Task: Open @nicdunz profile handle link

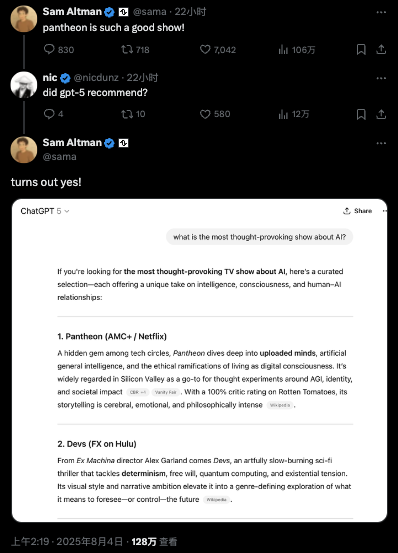Action: coord(96,78)
